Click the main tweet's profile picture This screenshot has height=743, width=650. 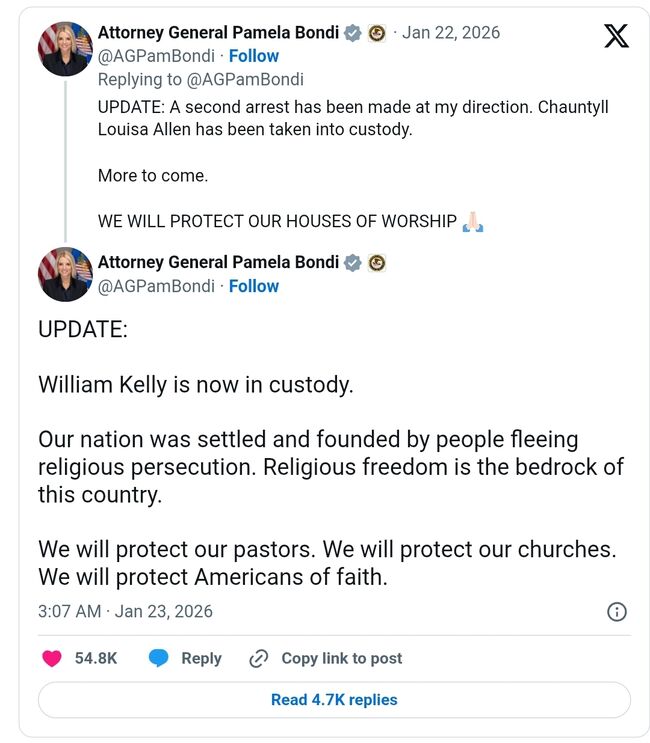65,275
